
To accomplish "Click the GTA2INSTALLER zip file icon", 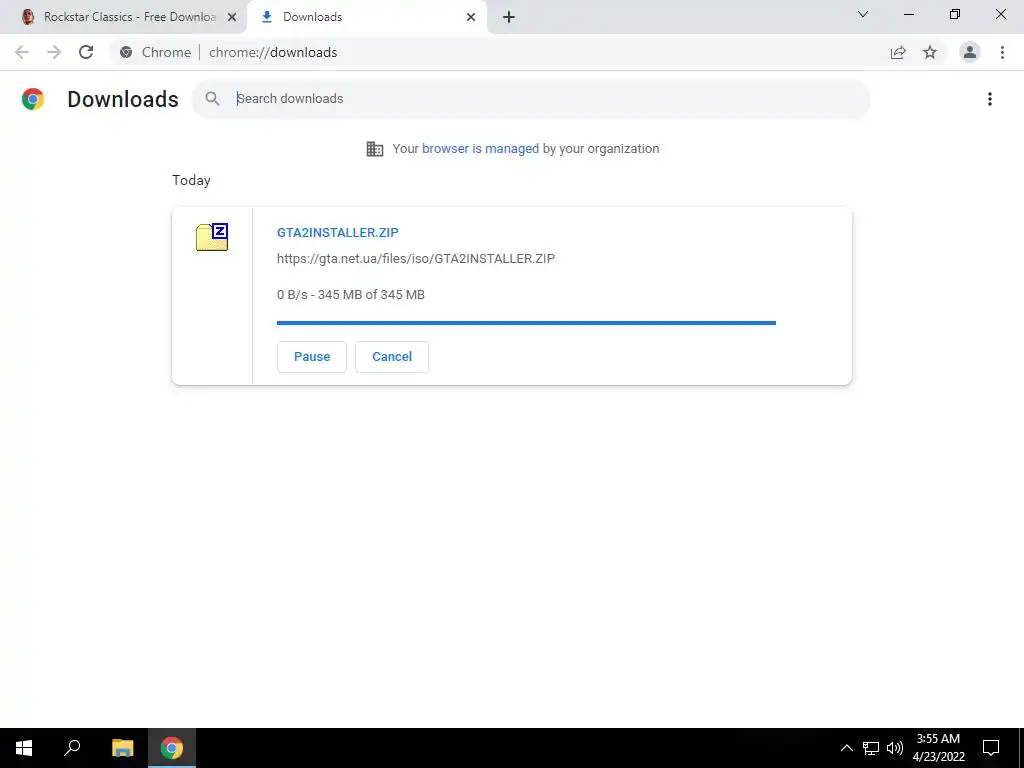I will 212,237.
